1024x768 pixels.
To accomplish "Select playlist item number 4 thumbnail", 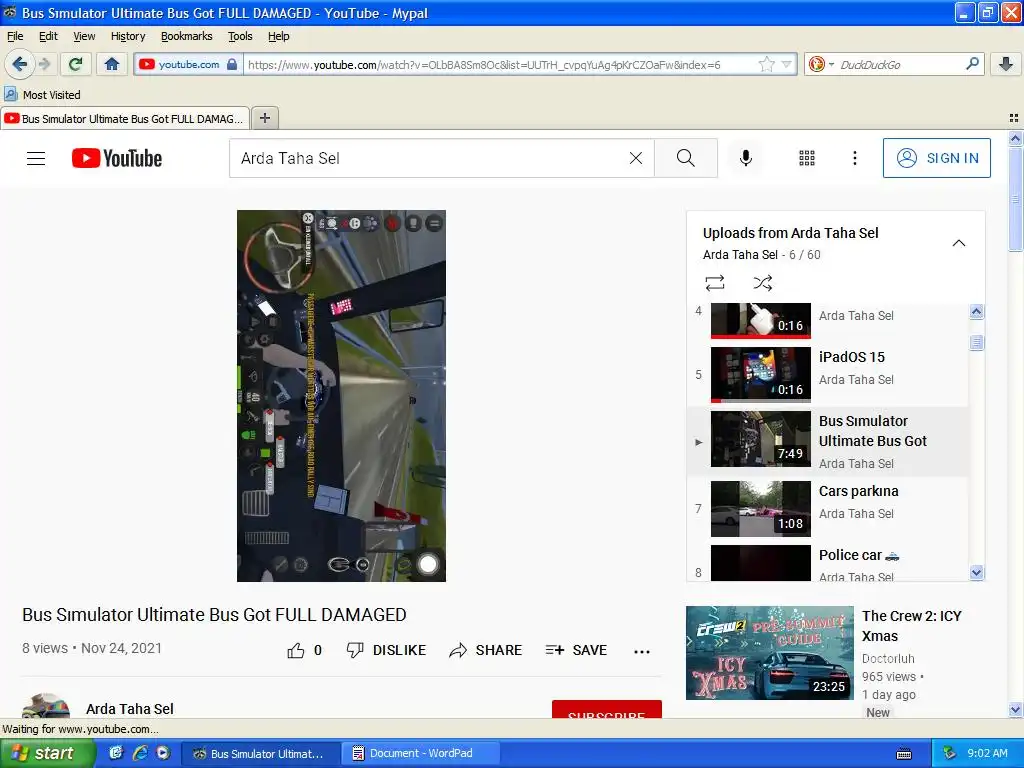I will tap(760, 320).
